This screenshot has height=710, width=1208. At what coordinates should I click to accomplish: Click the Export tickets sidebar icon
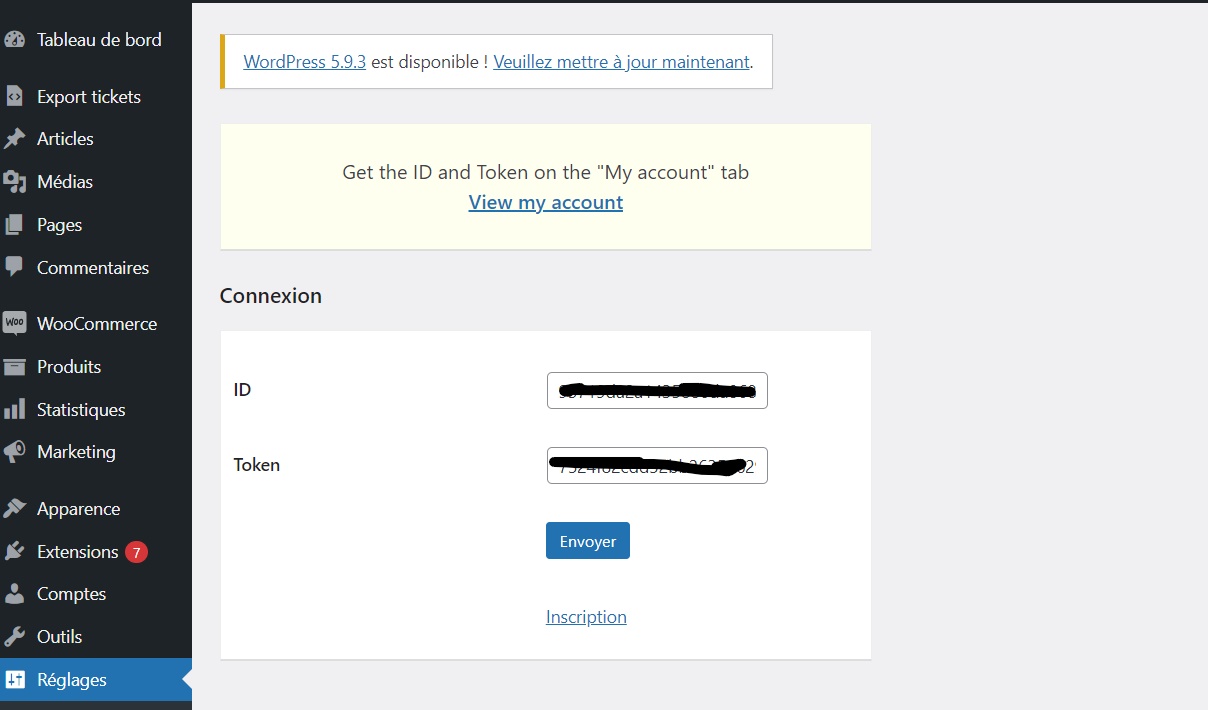[x=14, y=97]
